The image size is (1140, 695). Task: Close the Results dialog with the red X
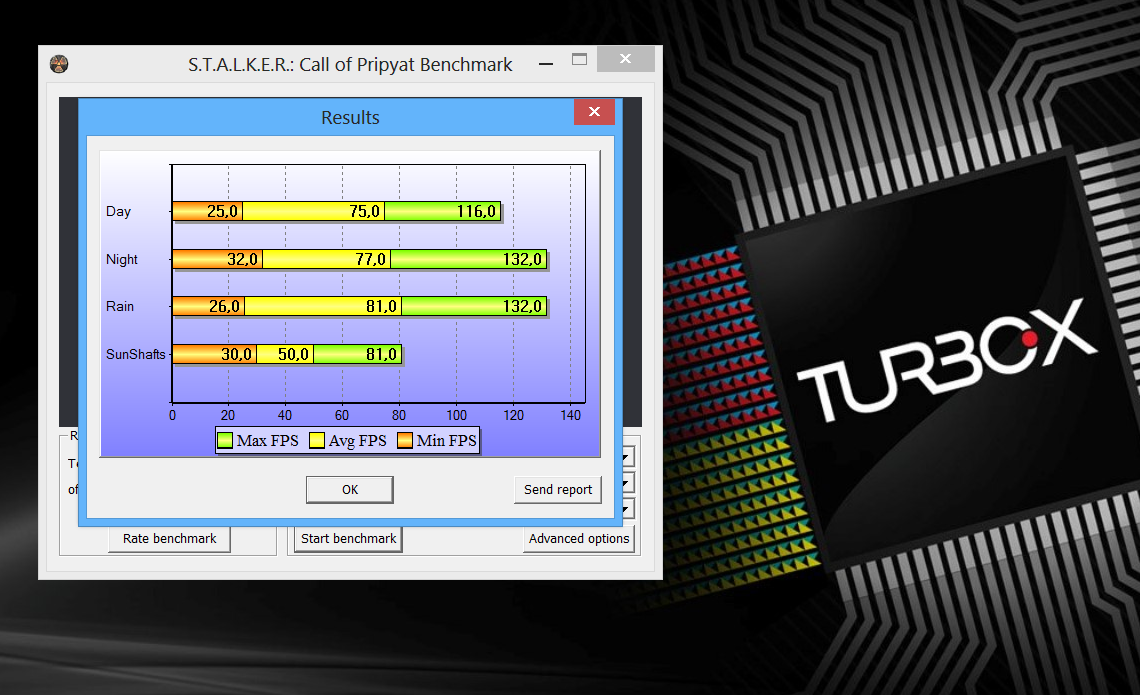594,112
